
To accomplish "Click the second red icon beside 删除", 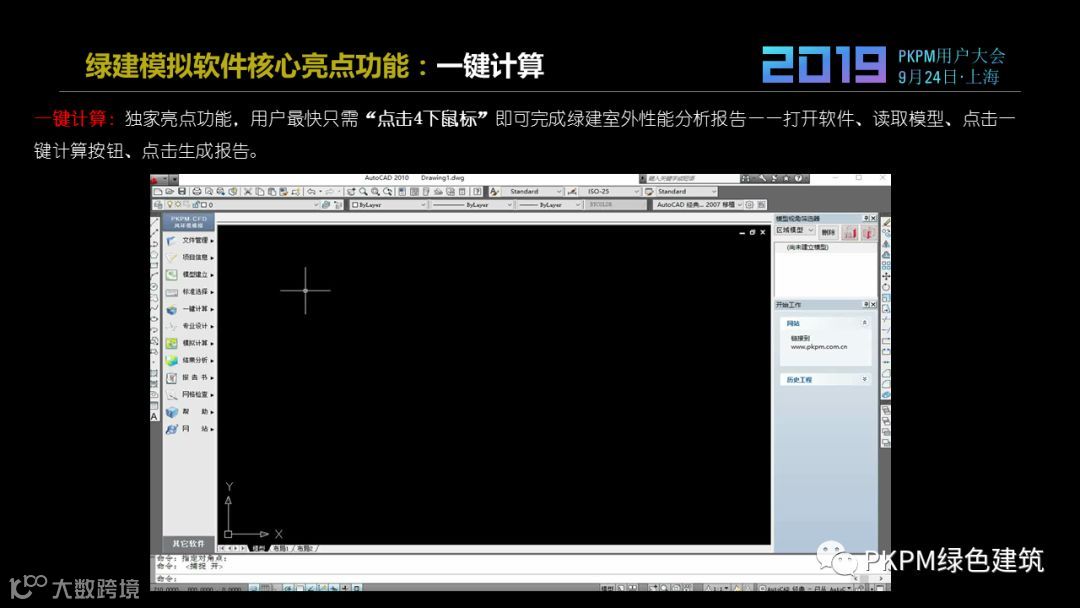I will [x=869, y=233].
